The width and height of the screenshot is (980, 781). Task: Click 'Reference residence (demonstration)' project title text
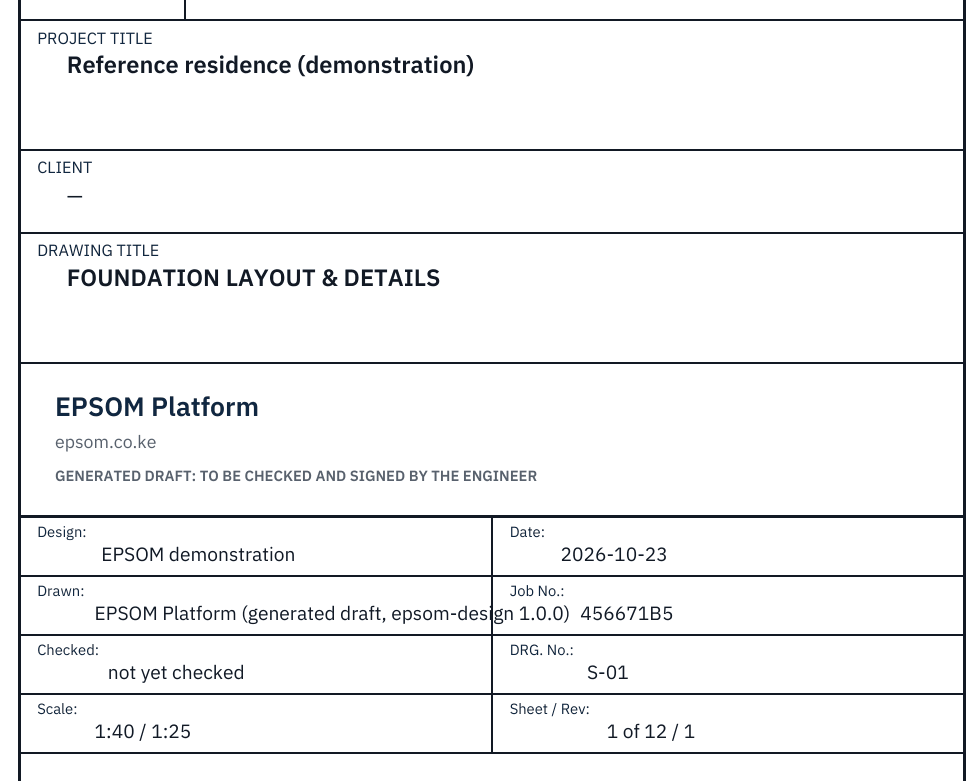click(x=271, y=65)
